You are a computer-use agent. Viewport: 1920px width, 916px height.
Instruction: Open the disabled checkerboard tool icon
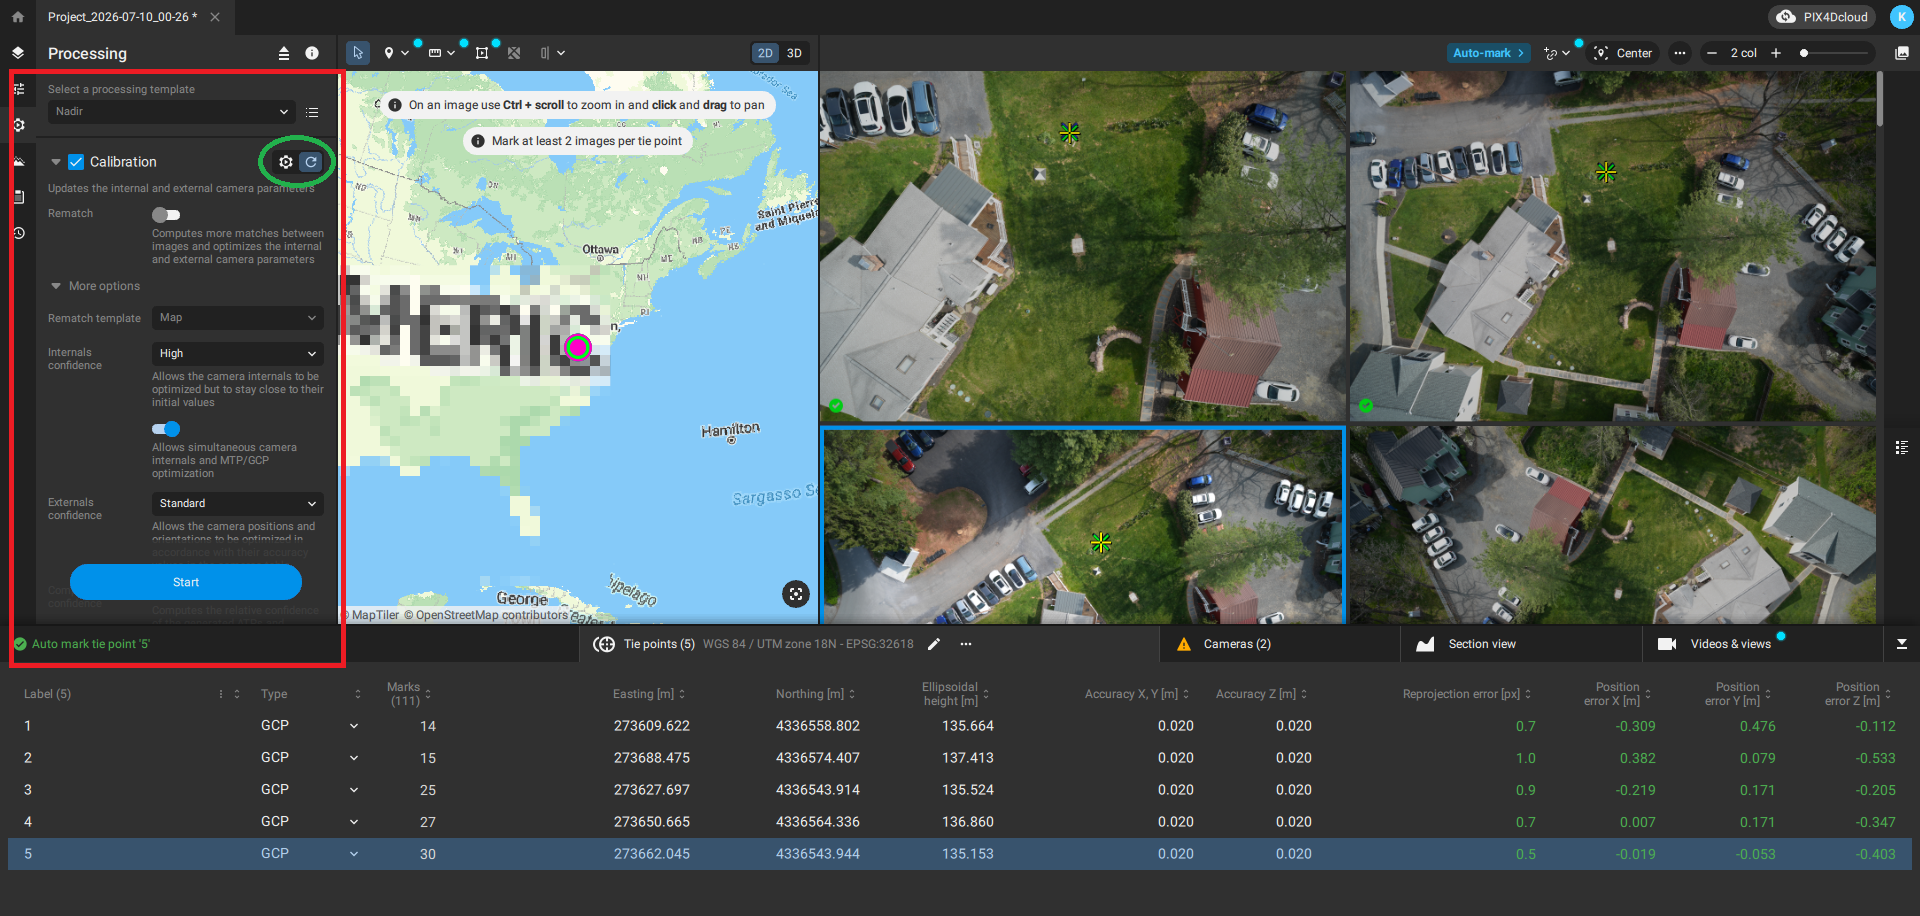[514, 53]
